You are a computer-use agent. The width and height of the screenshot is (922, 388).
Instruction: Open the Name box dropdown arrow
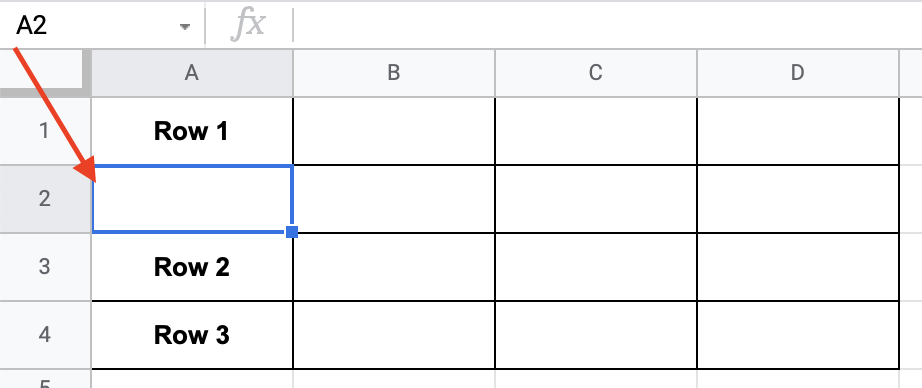click(185, 26)
